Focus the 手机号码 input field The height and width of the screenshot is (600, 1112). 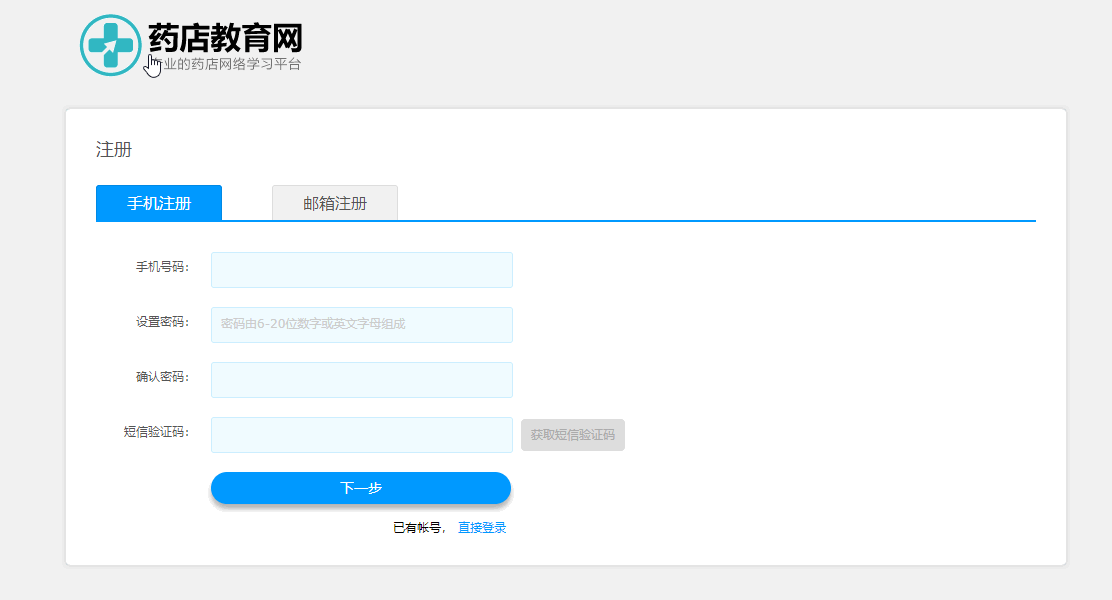[x=362, y=270]
